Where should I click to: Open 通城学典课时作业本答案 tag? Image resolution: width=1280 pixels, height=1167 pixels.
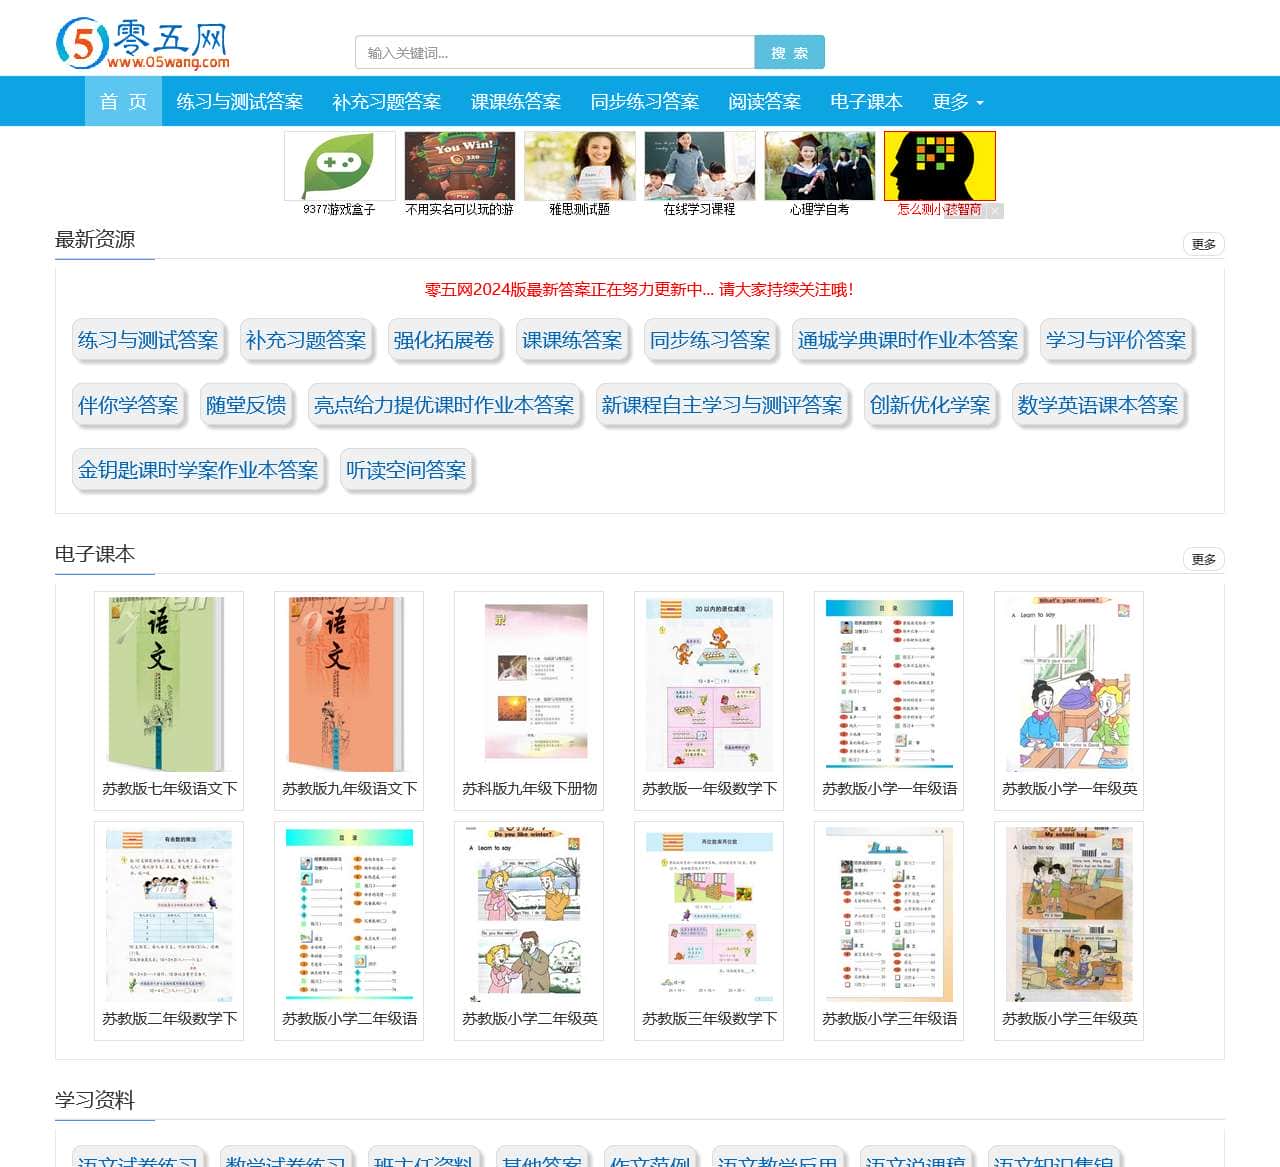(908, 340)
